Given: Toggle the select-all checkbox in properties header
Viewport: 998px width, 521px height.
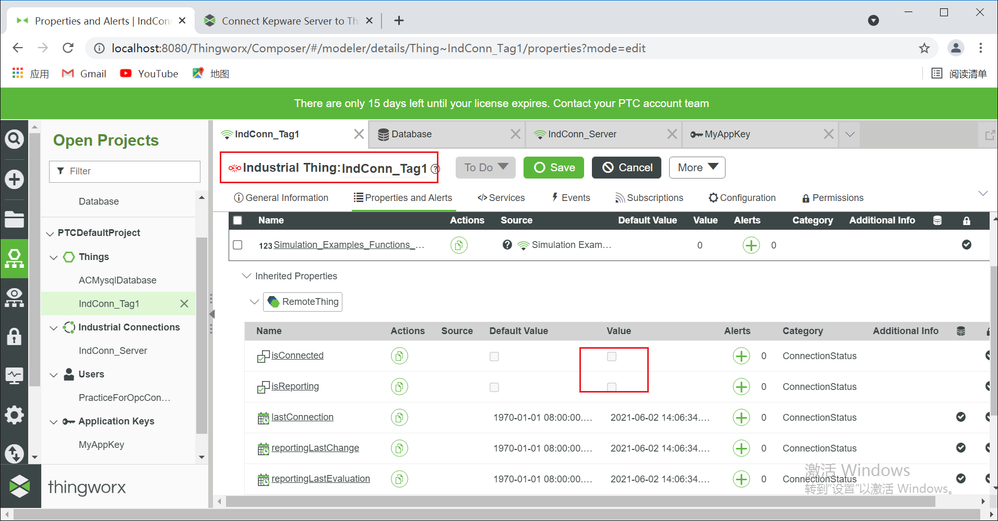Looking at the screenshot, I should coord(237,221).
